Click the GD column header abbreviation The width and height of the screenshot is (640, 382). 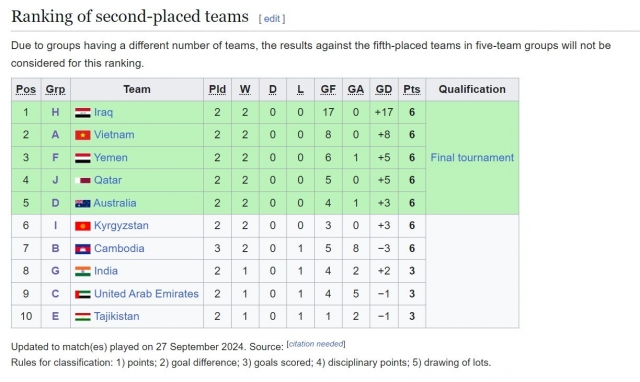pyautogui.click(x=384, y=89)
